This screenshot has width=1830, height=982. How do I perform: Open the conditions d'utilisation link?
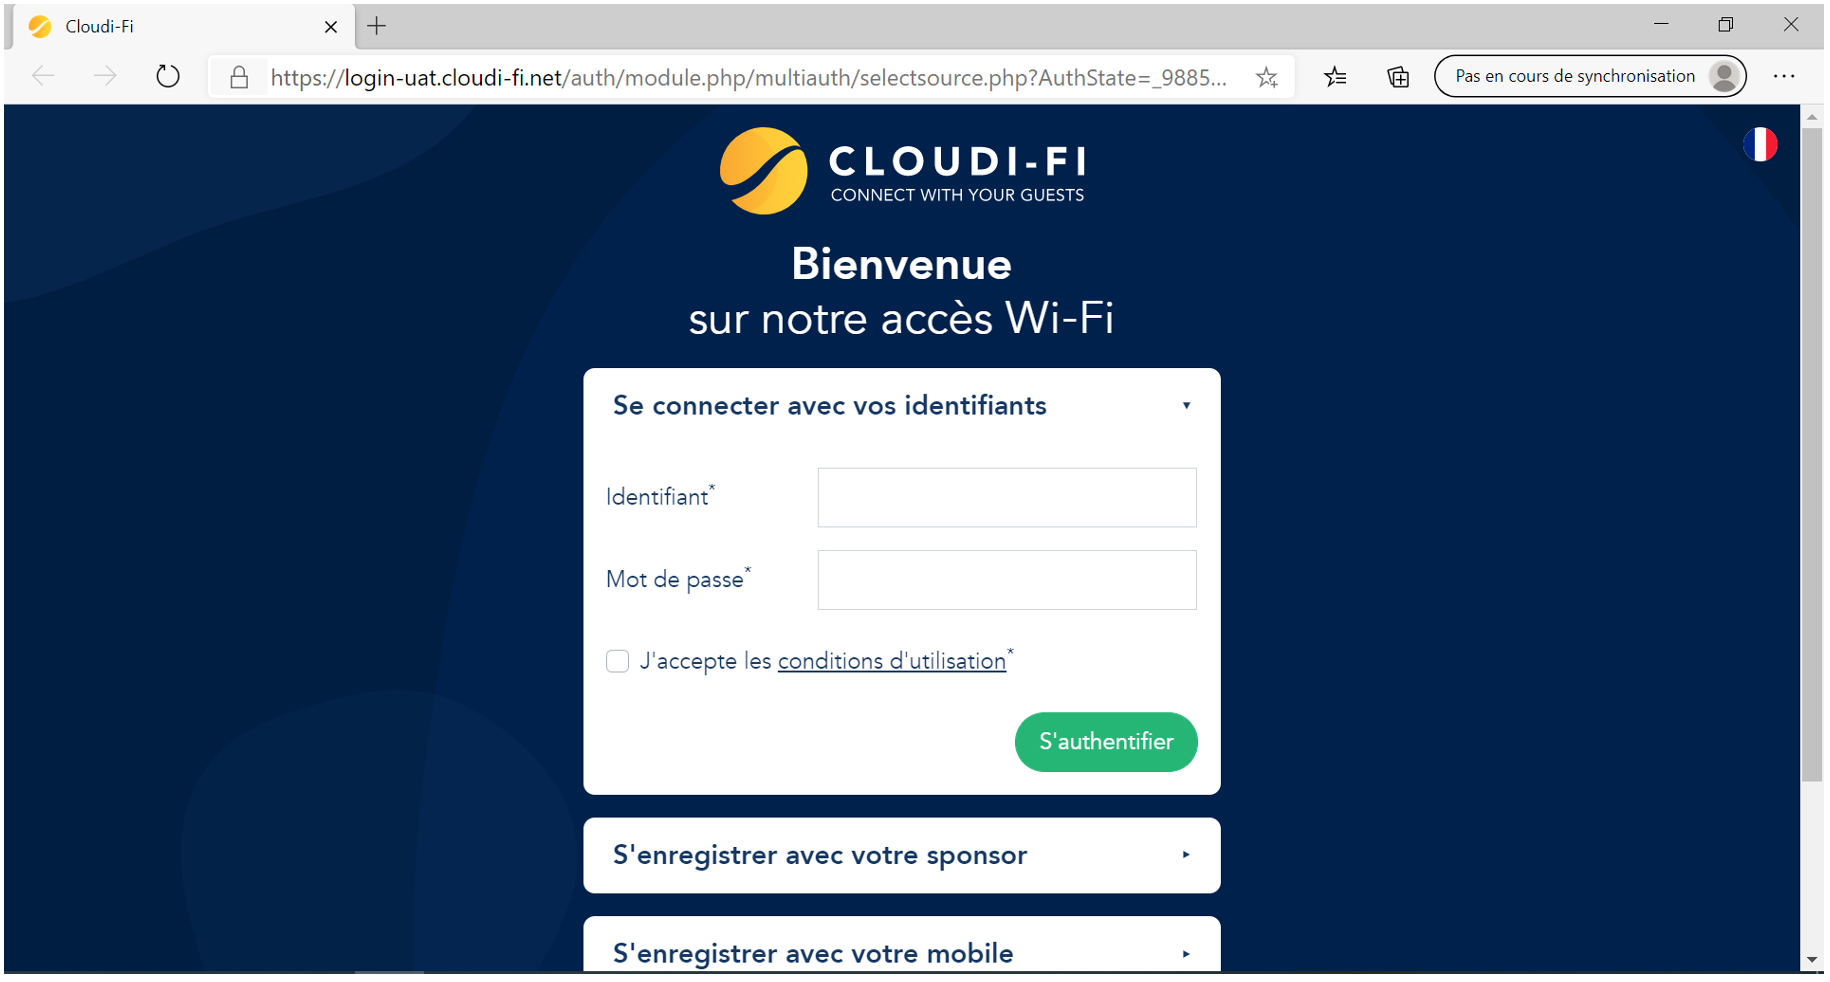891,661
